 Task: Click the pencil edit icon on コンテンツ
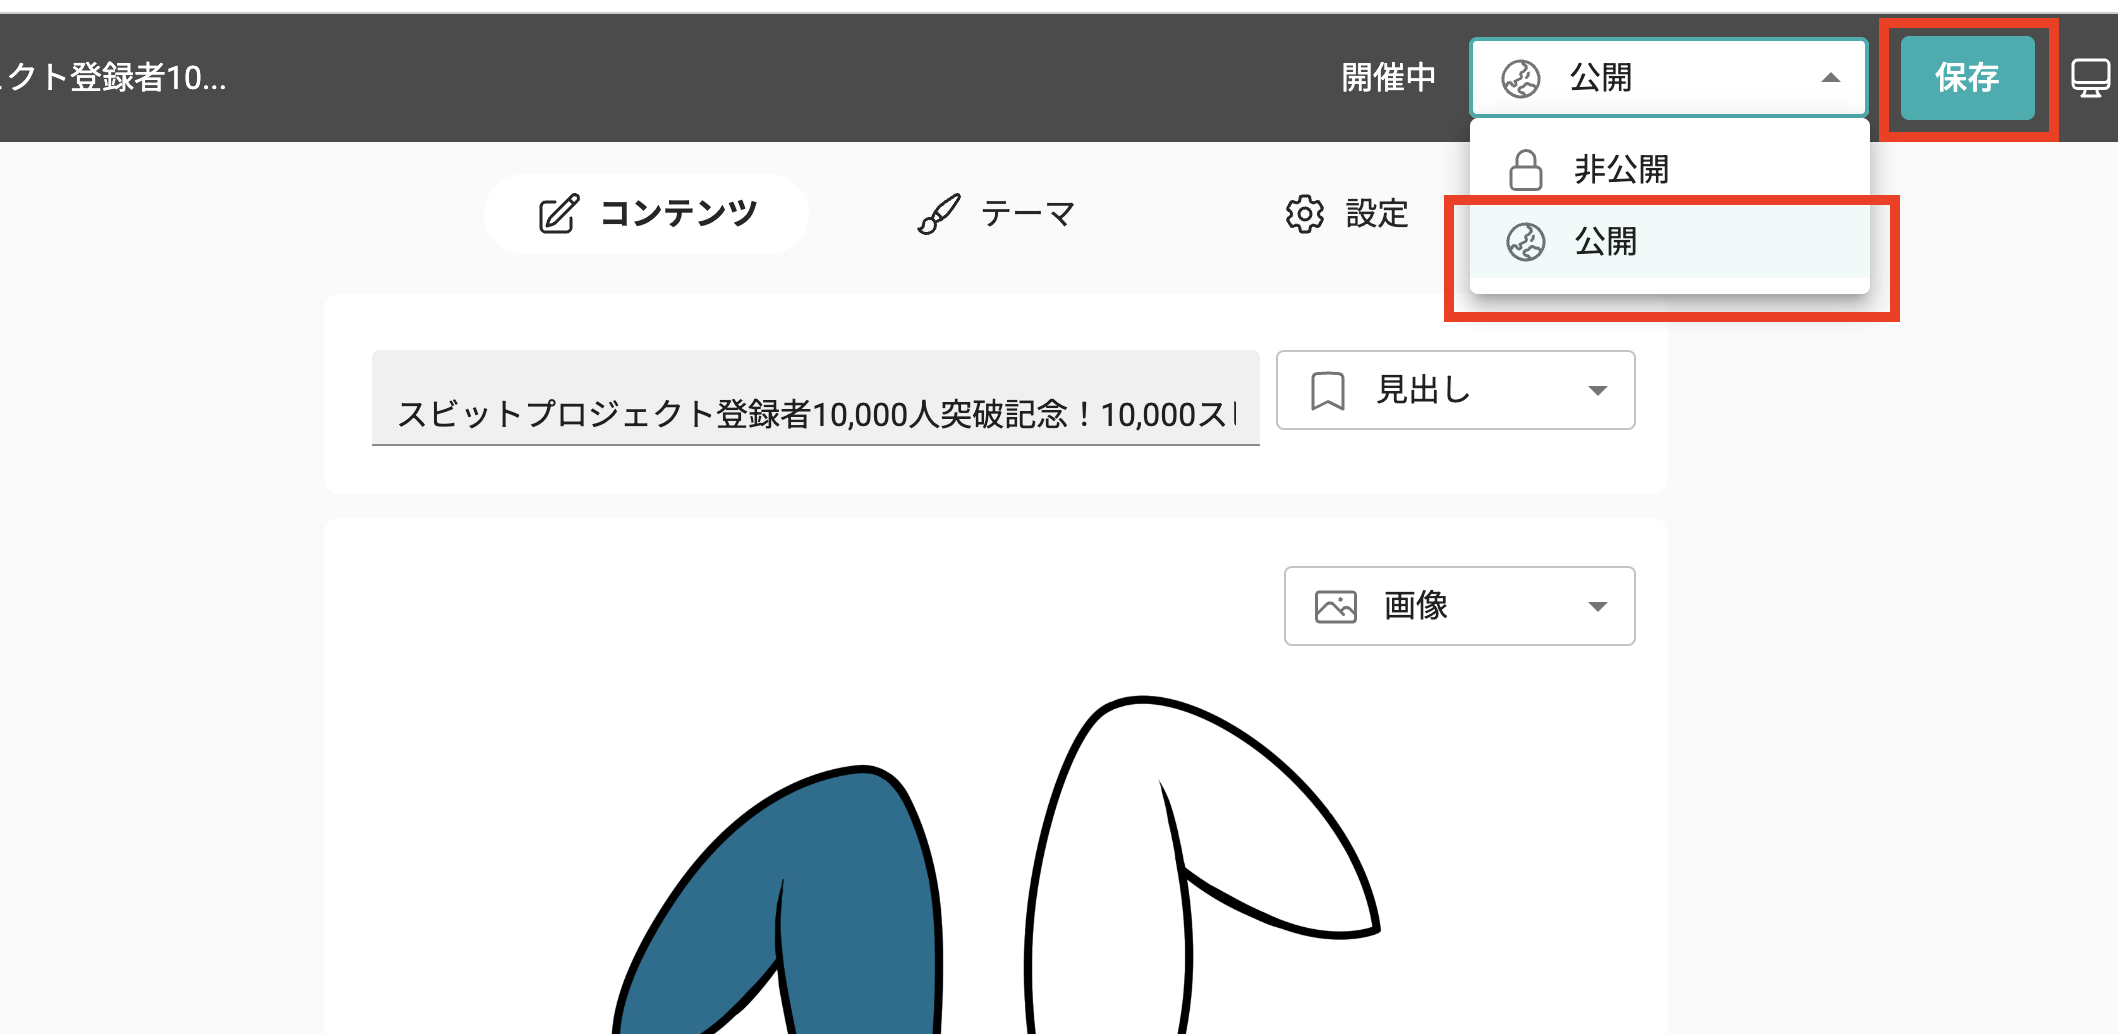pos(559,214)
